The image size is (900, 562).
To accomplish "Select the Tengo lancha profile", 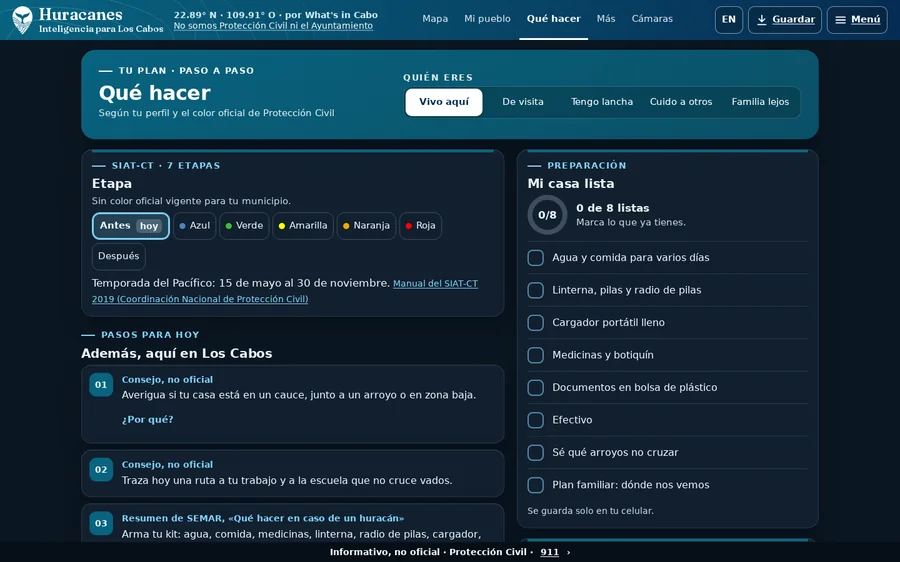I will (602, 102).
